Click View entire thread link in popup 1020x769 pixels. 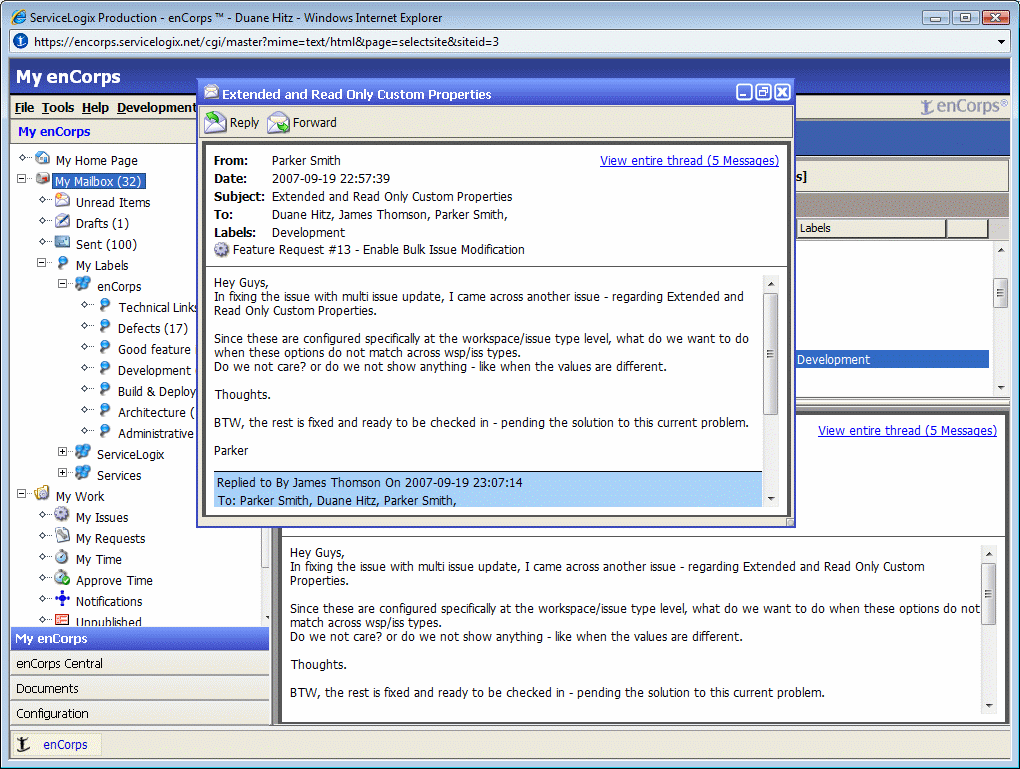[x=689, y=161]
